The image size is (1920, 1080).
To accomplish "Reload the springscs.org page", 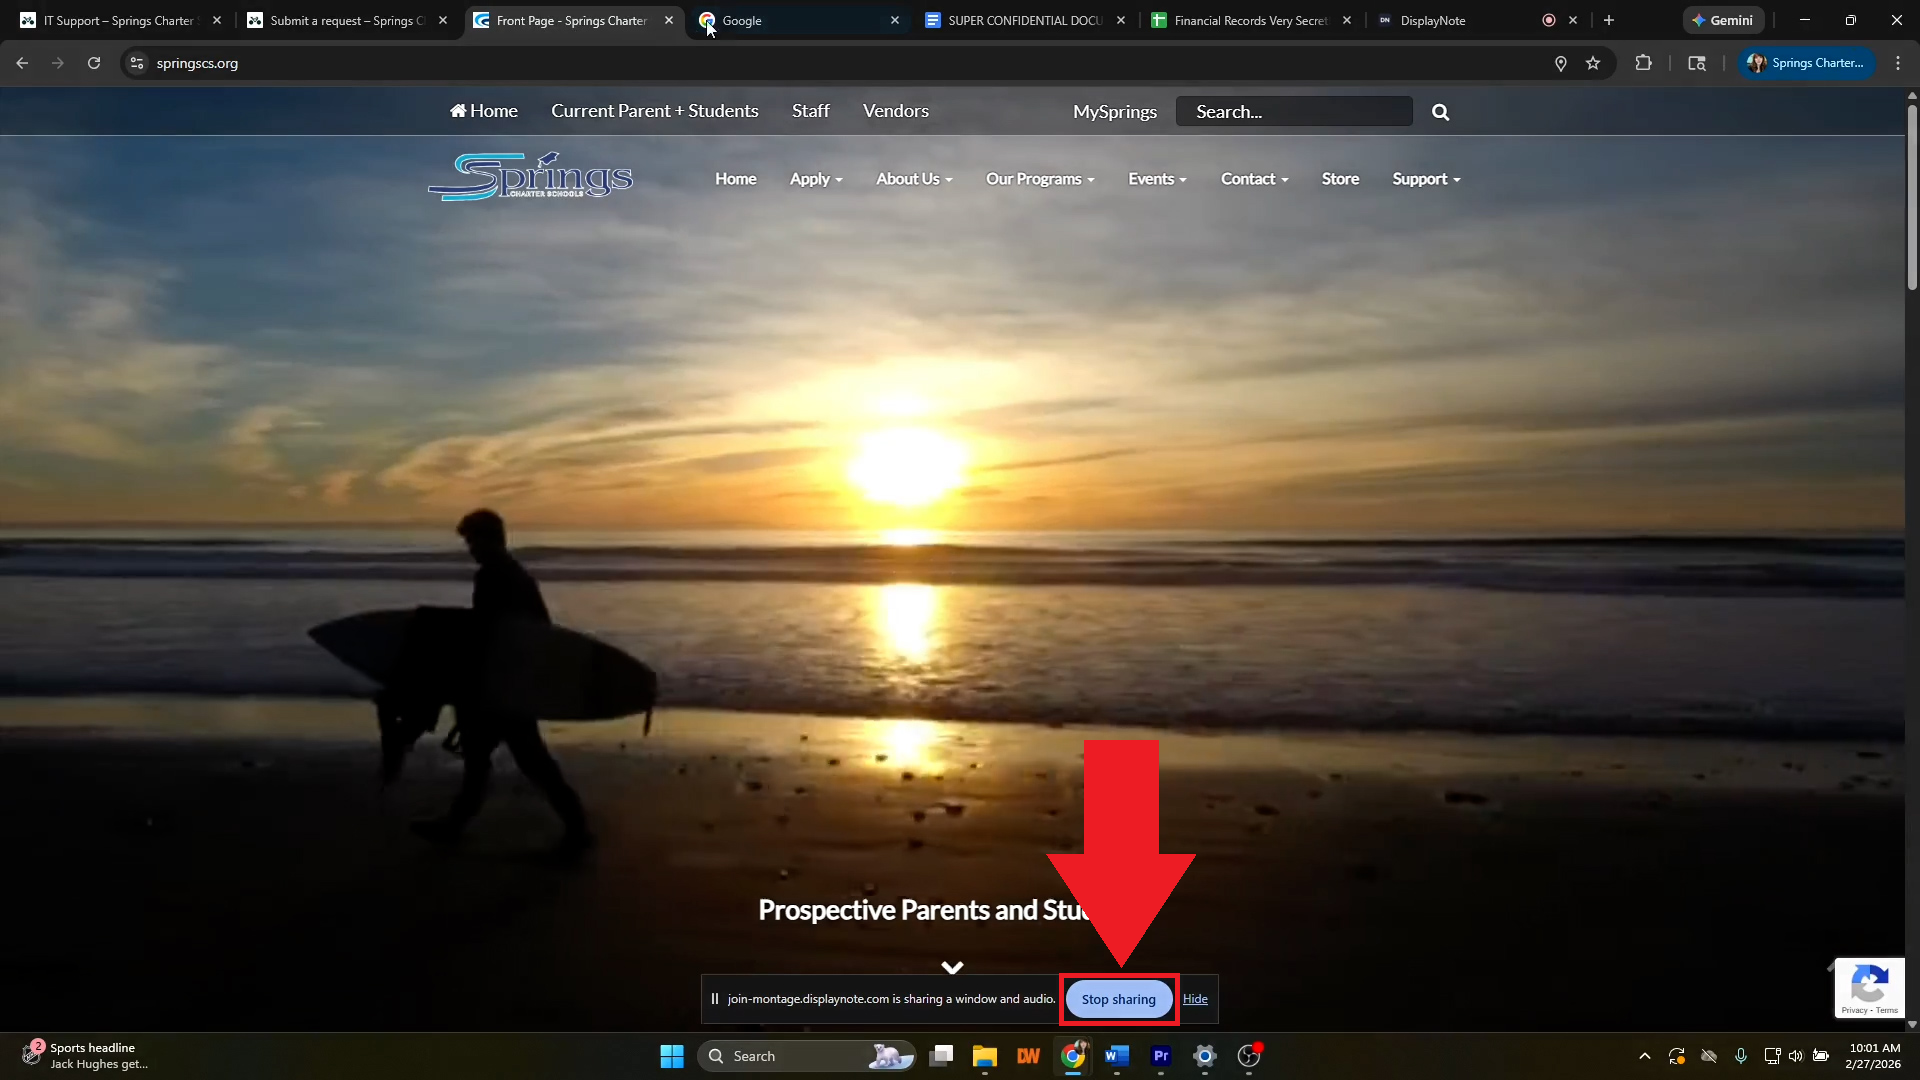I will click(94, 63).
